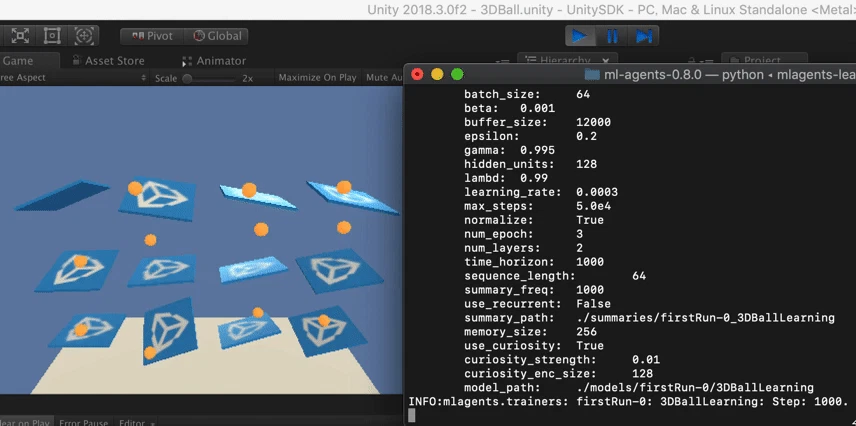Click the 2x scale value label
Viewport: 856px width, 426px height.
point(247,78)
